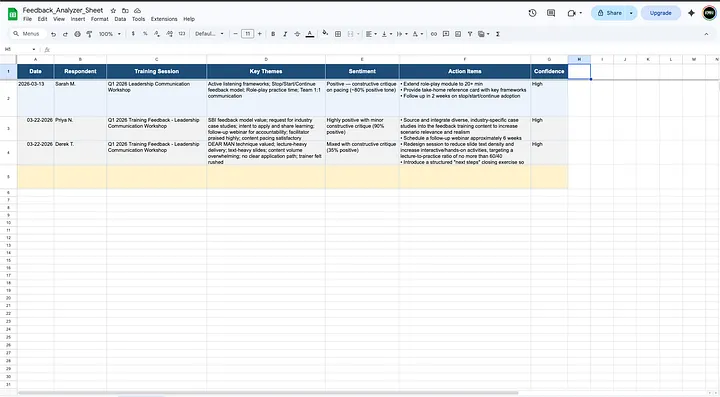This screenshot has width=720, height=397.
Task: Star the Feedback_Analyzer_Sheet document
Action: click(113, 10)
